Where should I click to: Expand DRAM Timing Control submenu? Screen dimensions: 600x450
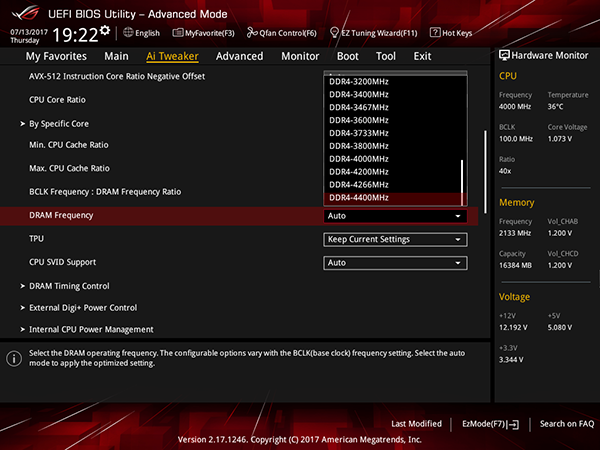point(69,286)
